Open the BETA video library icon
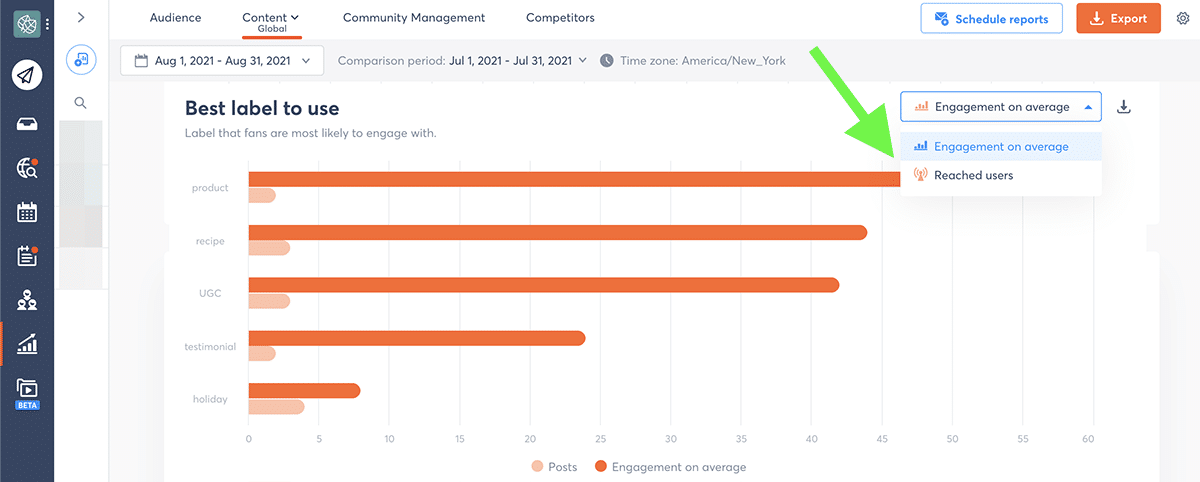The image size is (1200, 482). [x=27, y=390]
